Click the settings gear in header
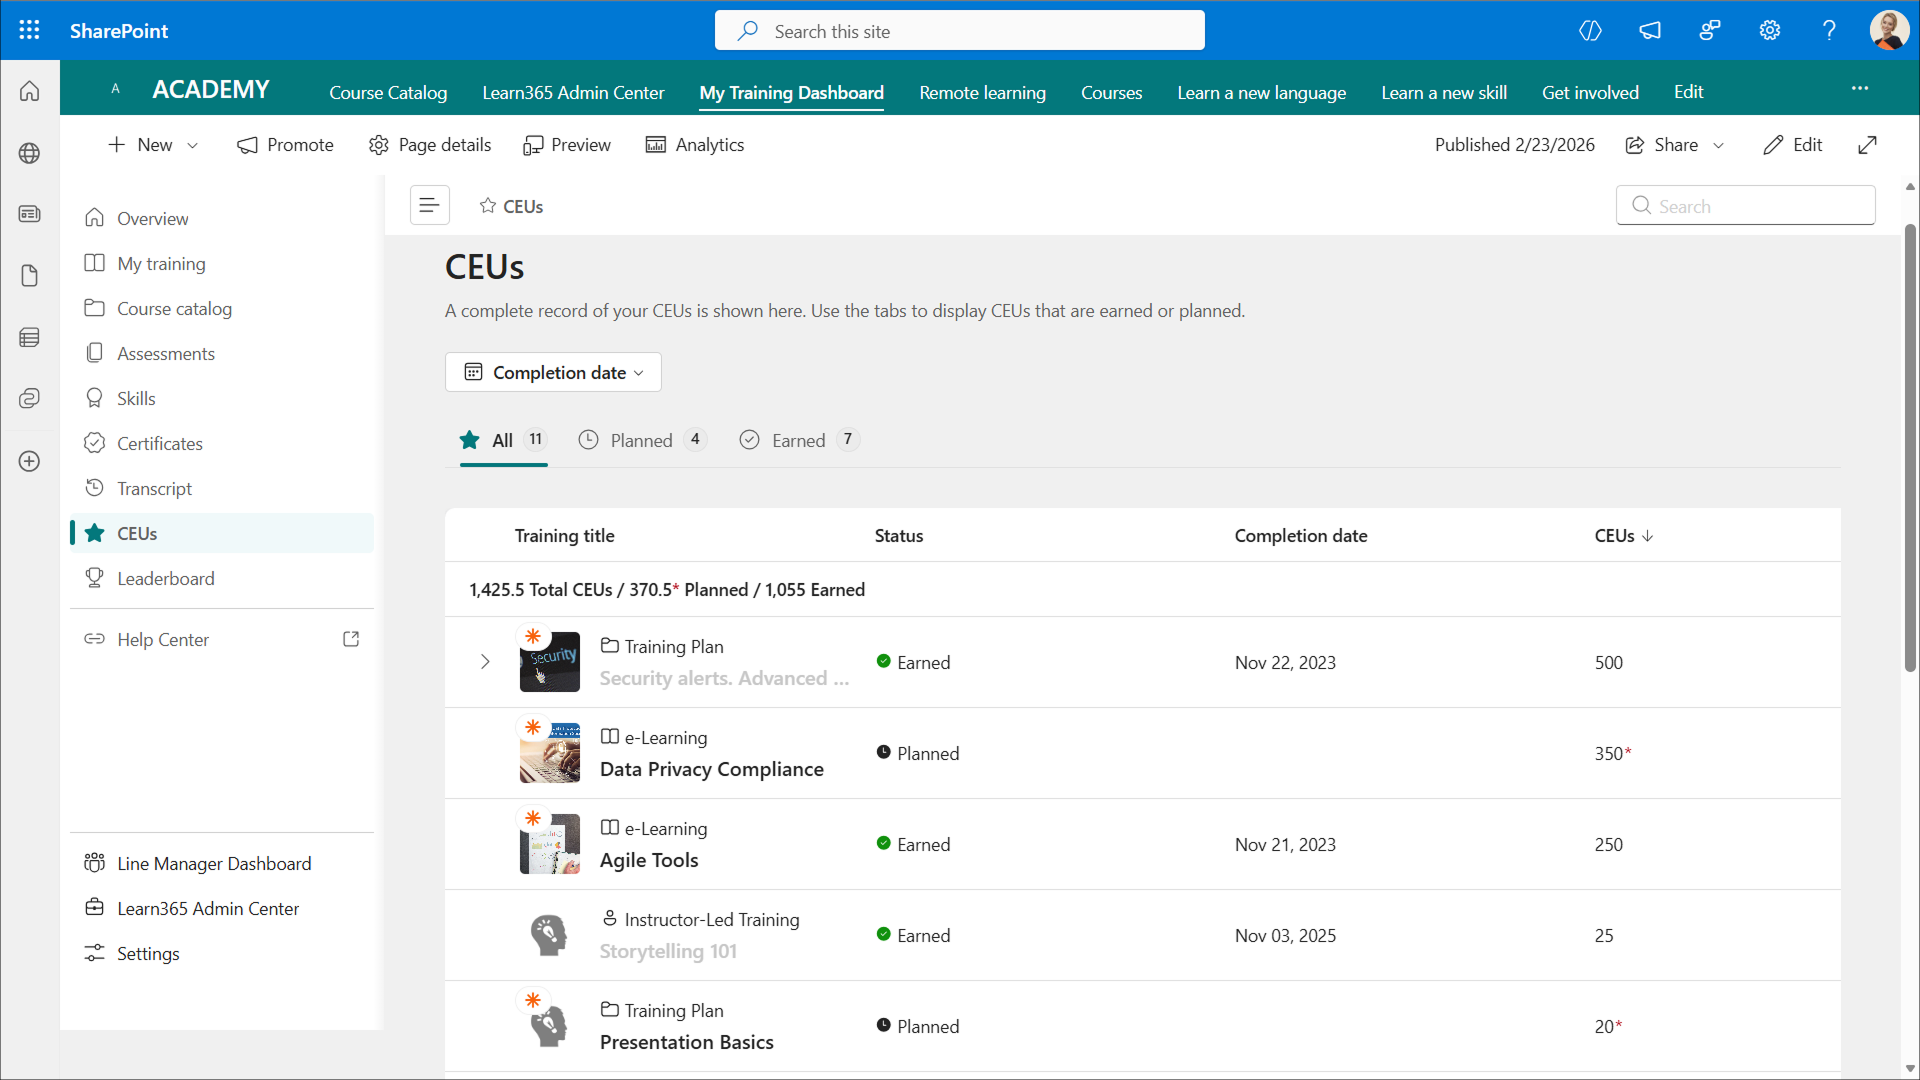 pyautogui.click(x=1769, y=30)
